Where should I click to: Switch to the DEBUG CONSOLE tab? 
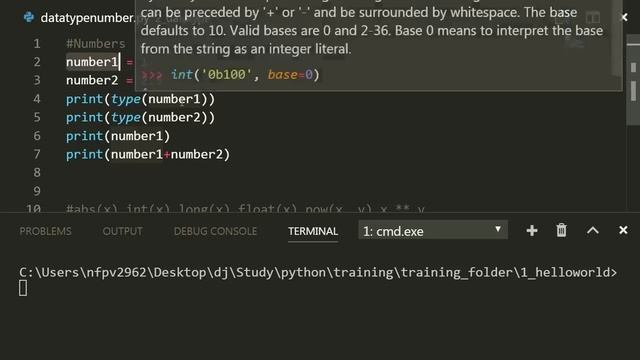(x=215, y=231)
